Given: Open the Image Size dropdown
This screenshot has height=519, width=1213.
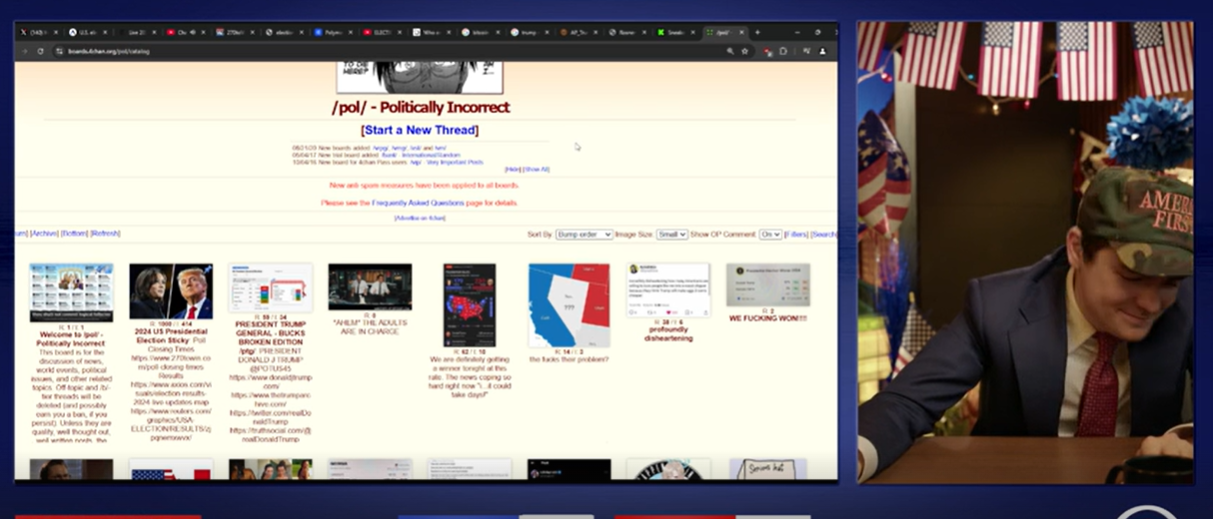Looking at the screenshot, I should tap(671, 234).
